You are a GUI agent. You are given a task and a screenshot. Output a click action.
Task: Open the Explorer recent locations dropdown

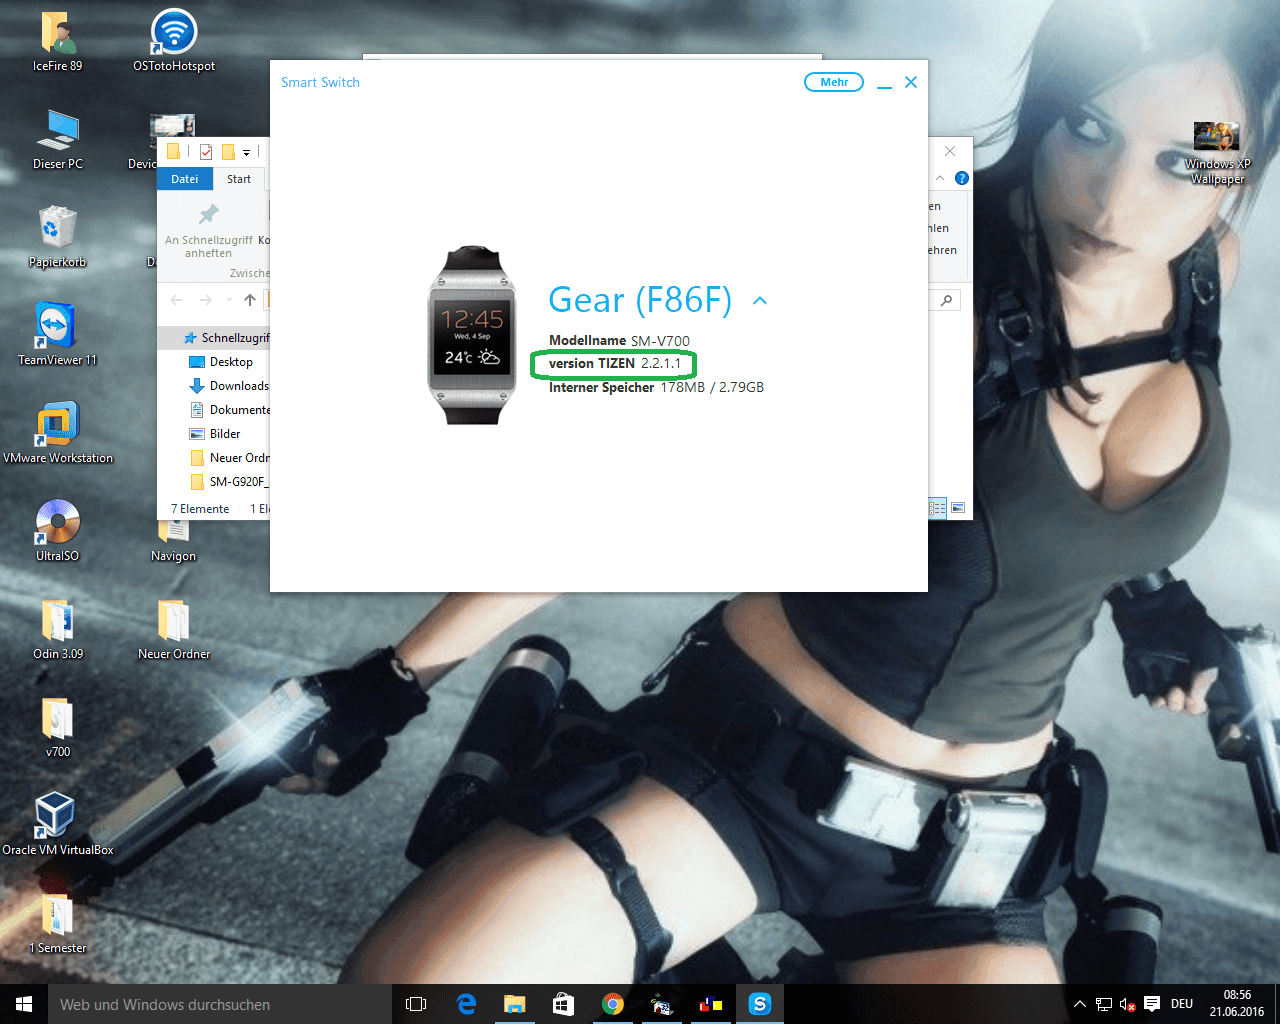coord(229,300)
